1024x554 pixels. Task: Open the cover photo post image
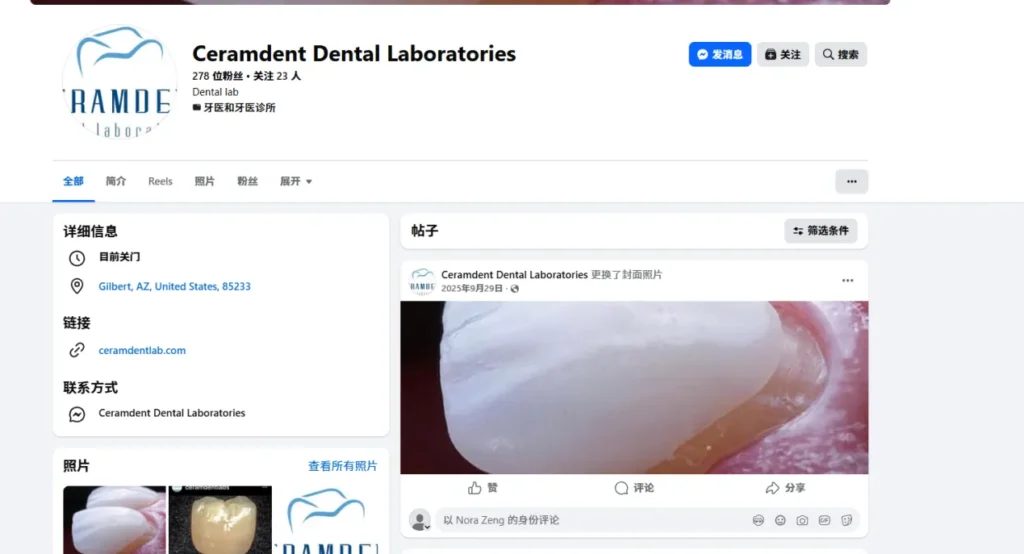[x=634, y=387]
